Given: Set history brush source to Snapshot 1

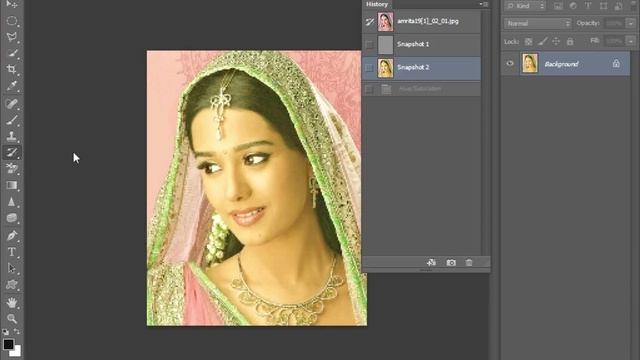Looking at the screenshot, I should pyautogui.click(x=369, y=44).
